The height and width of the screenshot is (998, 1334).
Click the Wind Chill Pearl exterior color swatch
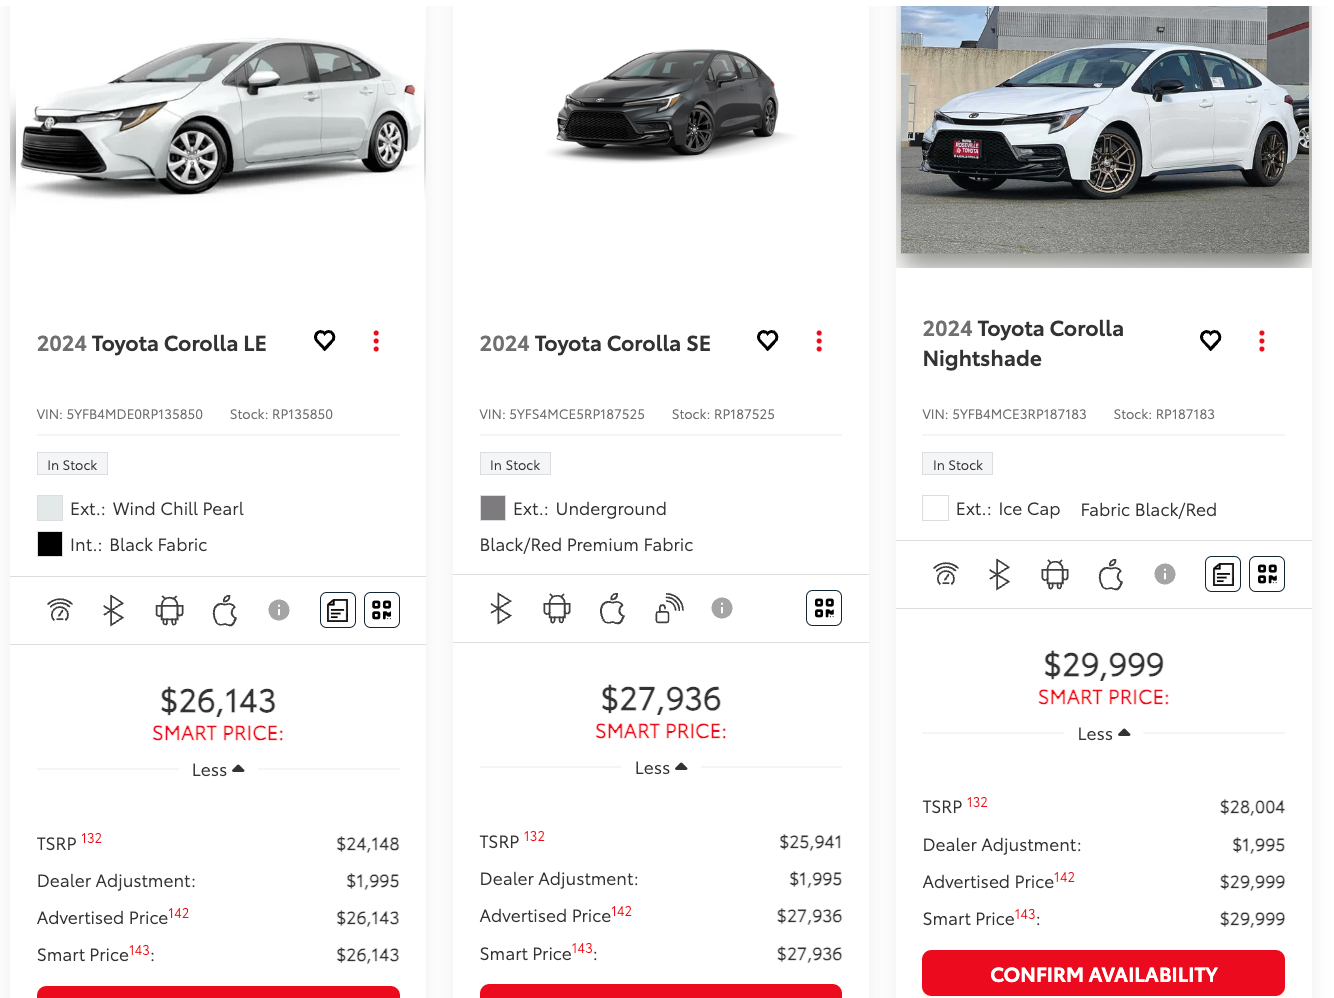pyautogui.click(x=50, y=508)
